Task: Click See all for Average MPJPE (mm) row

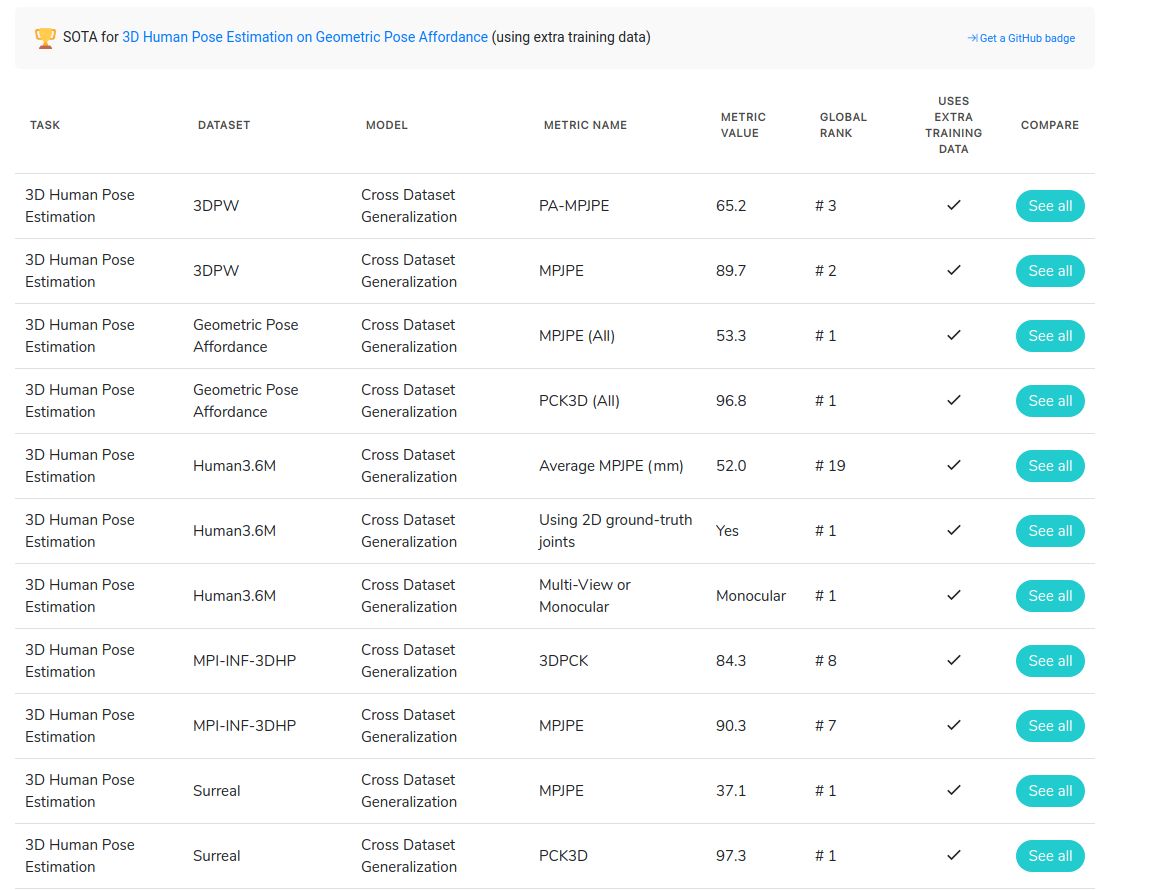Action: [x=1049, y=466]
